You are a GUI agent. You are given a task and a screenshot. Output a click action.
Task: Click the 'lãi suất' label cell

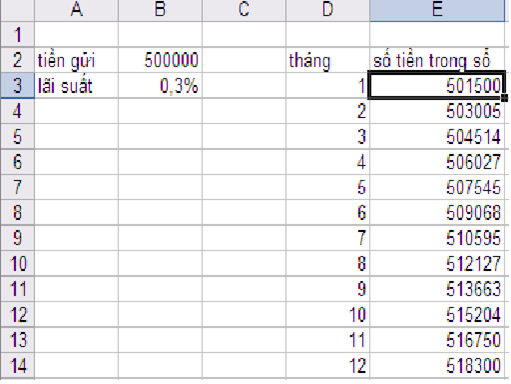(x=76, y=86)
